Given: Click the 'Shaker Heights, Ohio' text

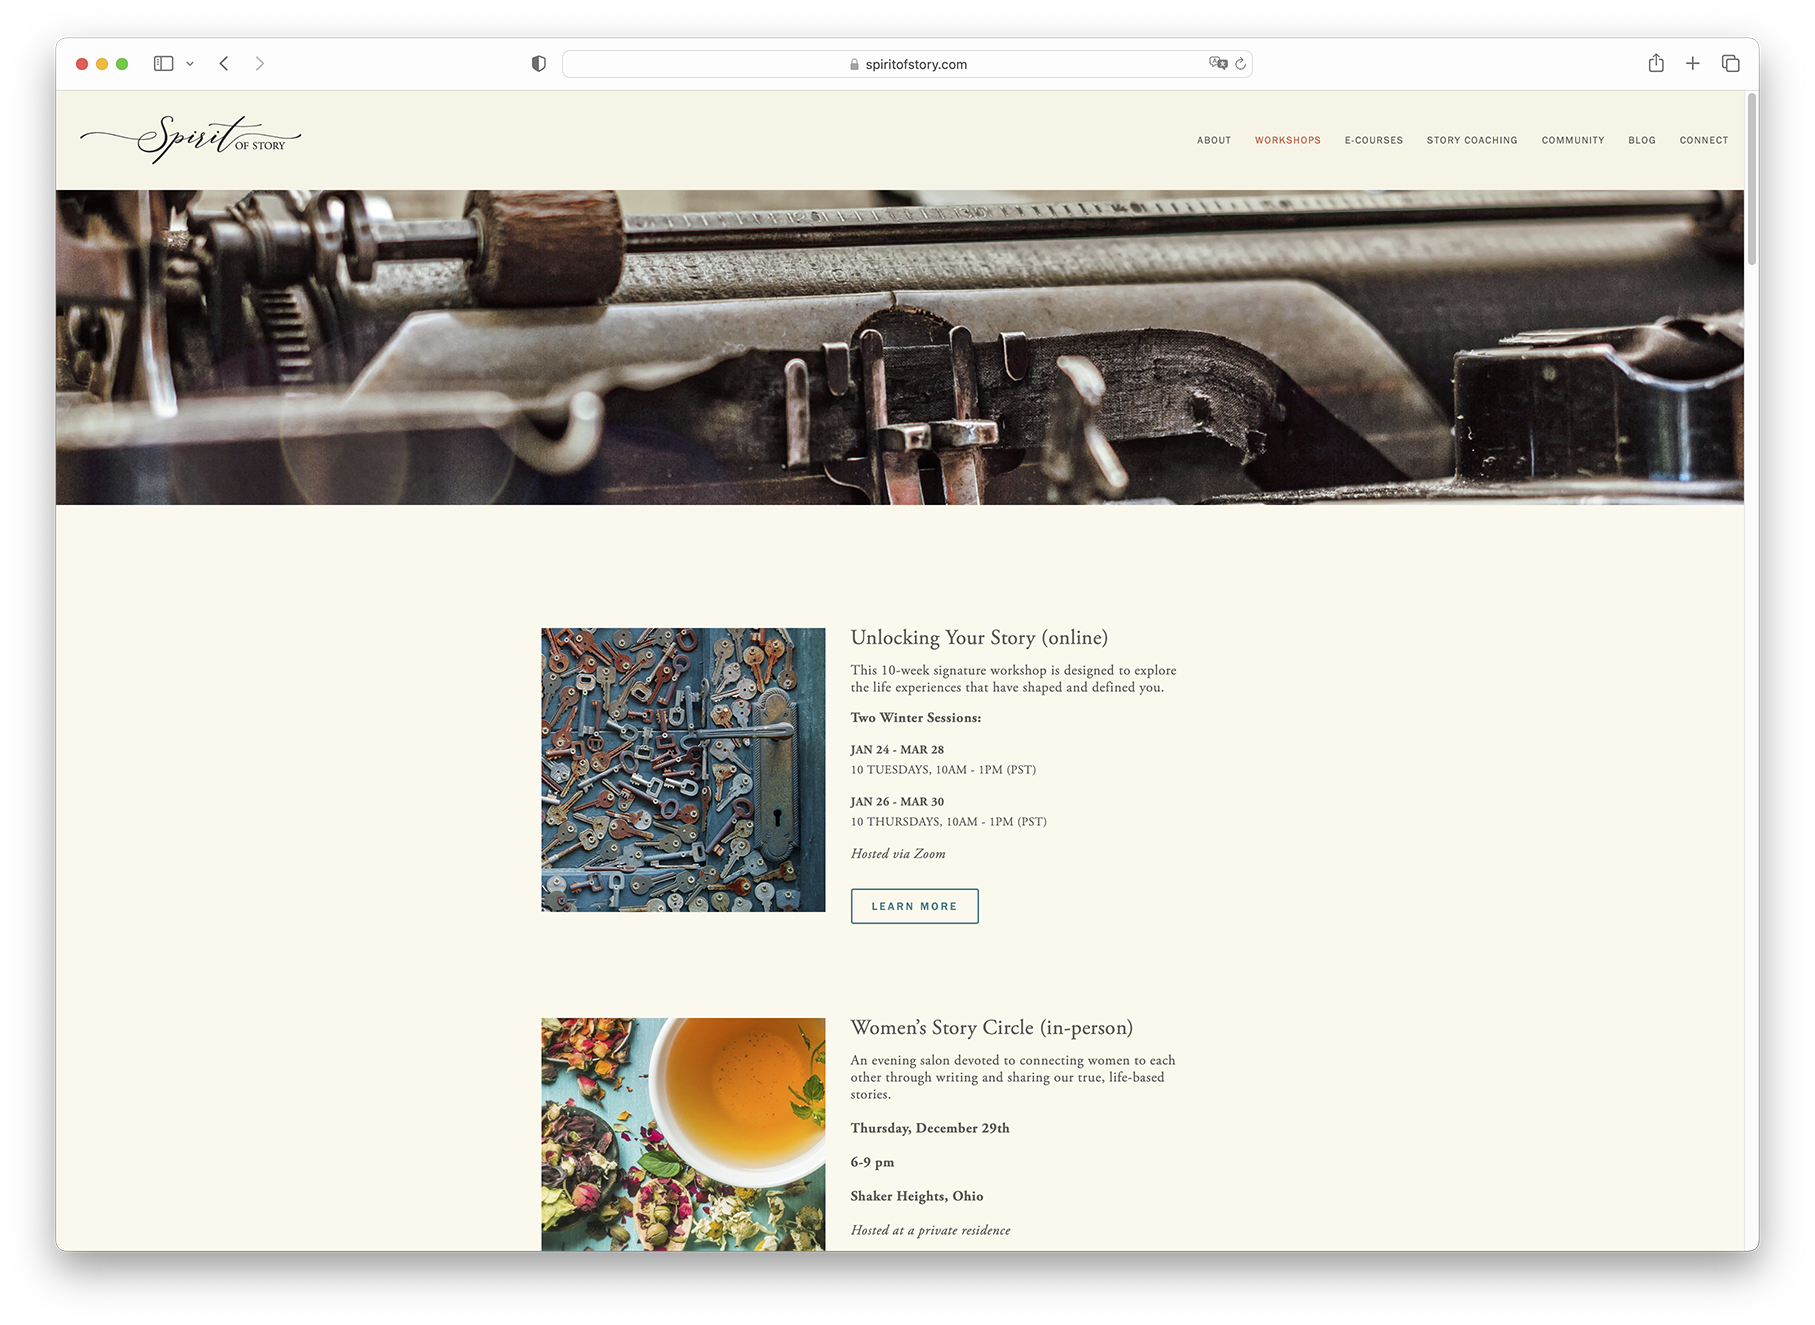Looking at the screenshot, I should pyautogui.click(x=917, y=1196).
